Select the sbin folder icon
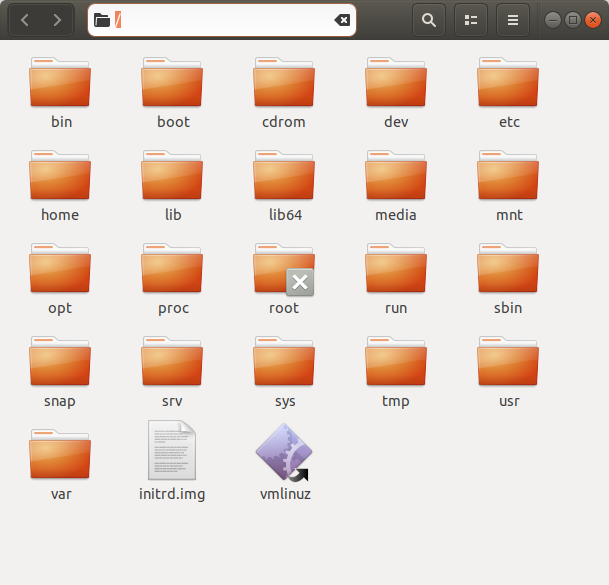This screenshot has width=609, height=585. point(508,268)
